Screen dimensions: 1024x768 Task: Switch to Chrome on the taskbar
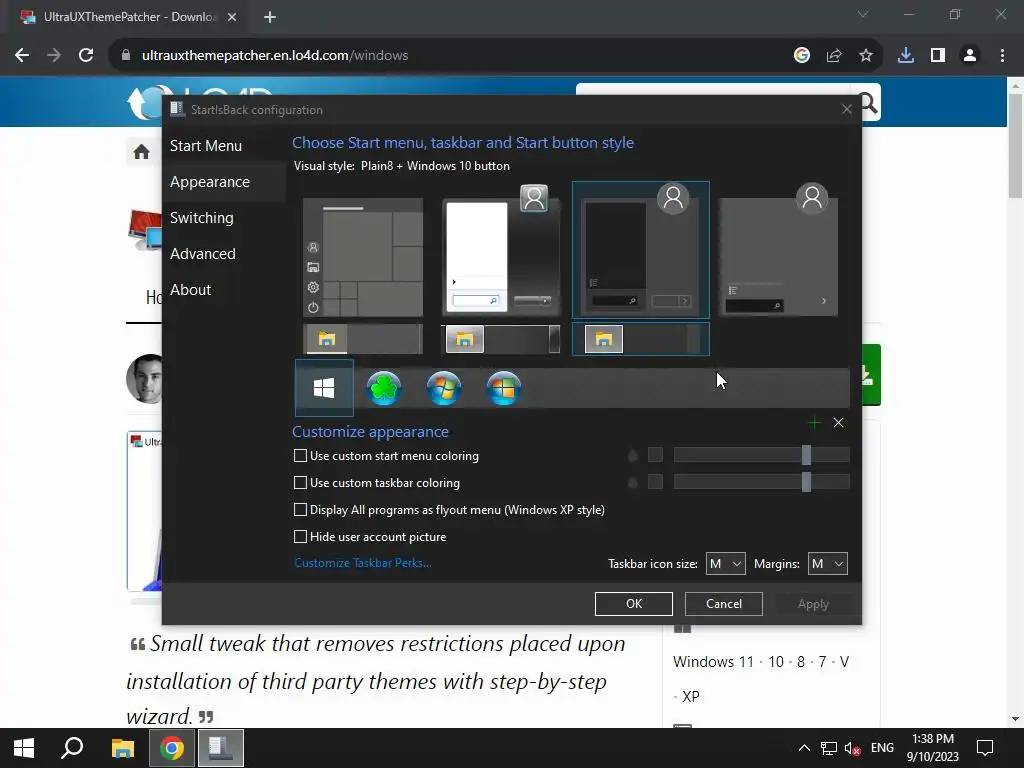172,748
